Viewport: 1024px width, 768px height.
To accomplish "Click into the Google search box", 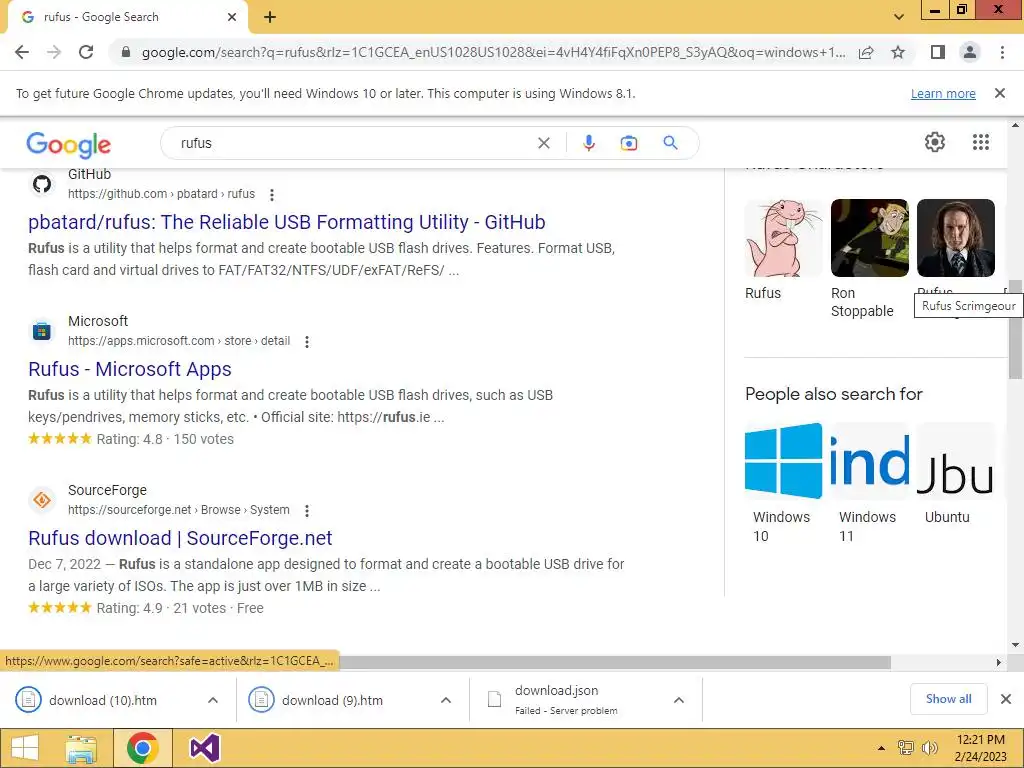I will [353, 143].
